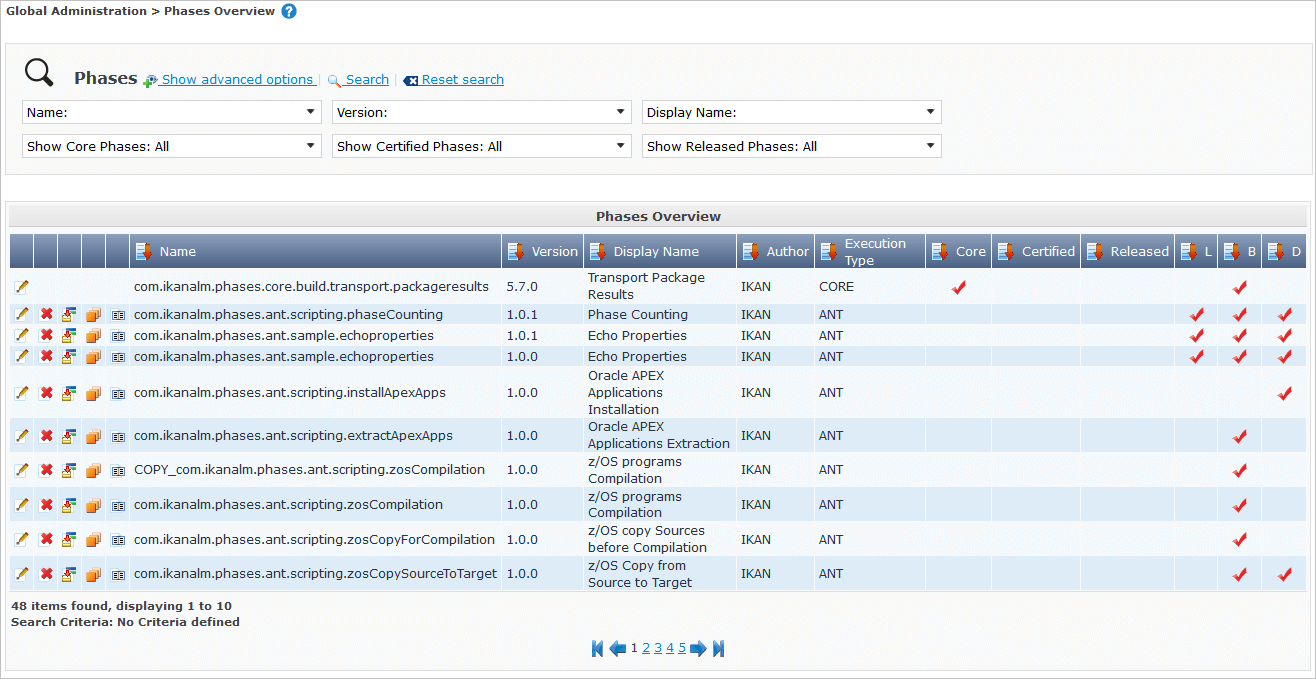View details icon of zosCopyForCompilation phase
Image resolution: width=1316 pixels, height=679 pixels.
coord(118,540)
